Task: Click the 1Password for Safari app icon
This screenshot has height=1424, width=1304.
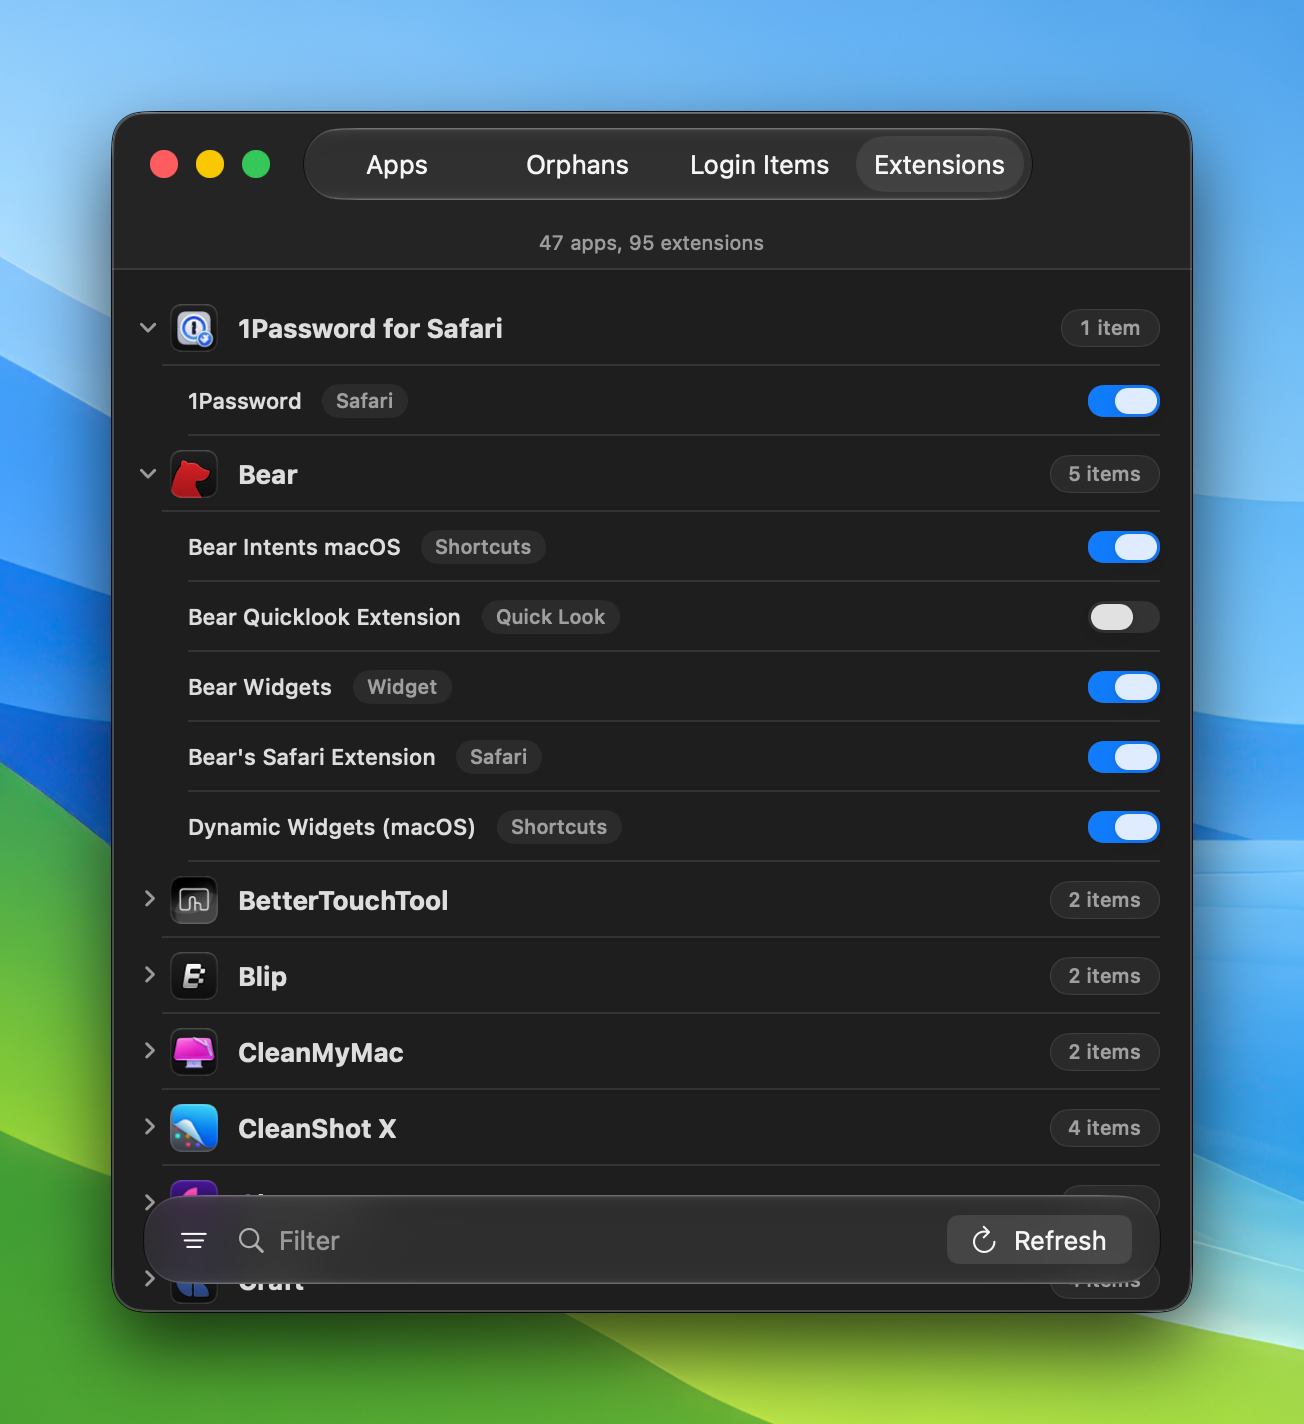Action: (194, 328)
